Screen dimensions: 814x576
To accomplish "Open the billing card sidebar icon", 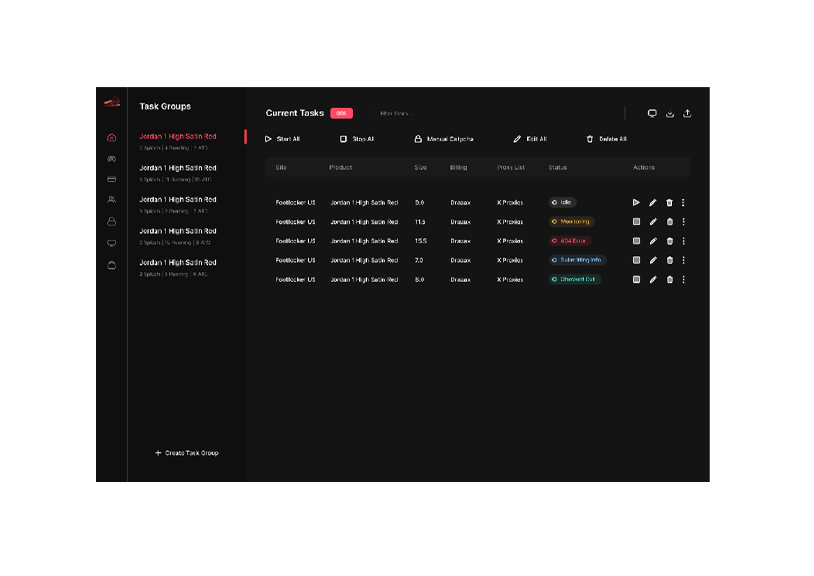I will [111, 180].
